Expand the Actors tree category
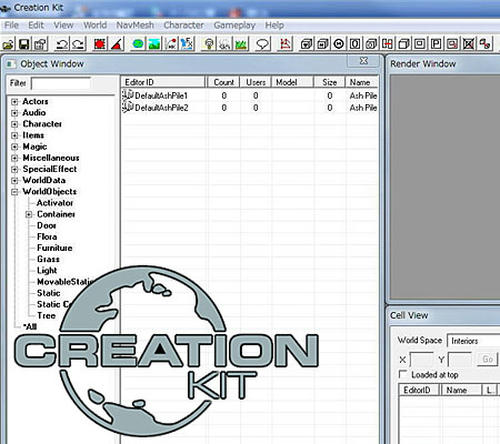Image resolution: width=500 pixels, height=444 pixels. click(x=14, y=102)
